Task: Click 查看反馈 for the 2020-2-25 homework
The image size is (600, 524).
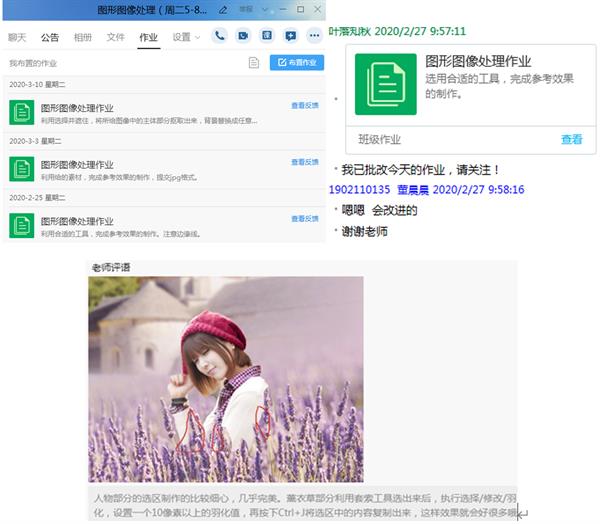Action: point(305,218)
